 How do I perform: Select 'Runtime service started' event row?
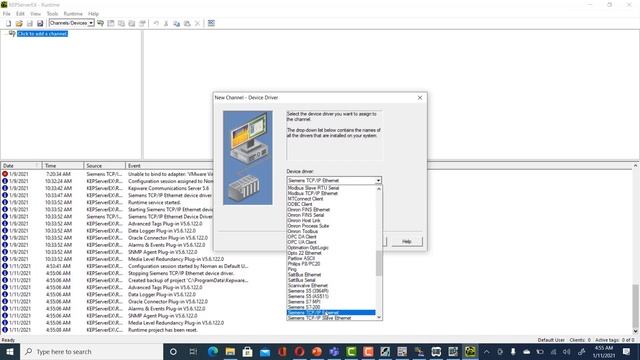click(154, 202)
